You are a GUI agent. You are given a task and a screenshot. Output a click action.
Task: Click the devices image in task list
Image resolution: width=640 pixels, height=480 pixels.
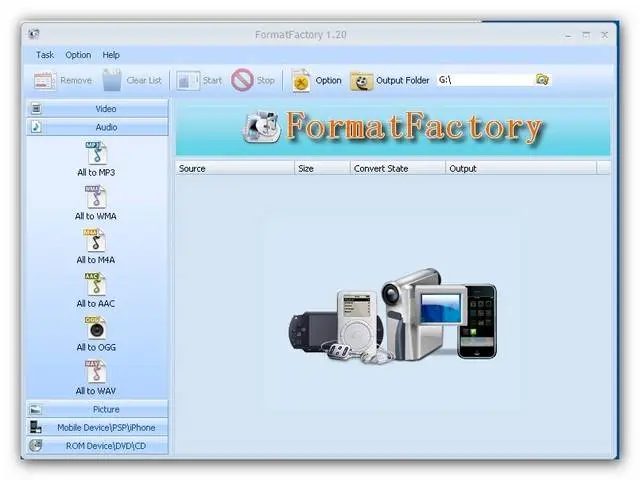tap(393, 315)
